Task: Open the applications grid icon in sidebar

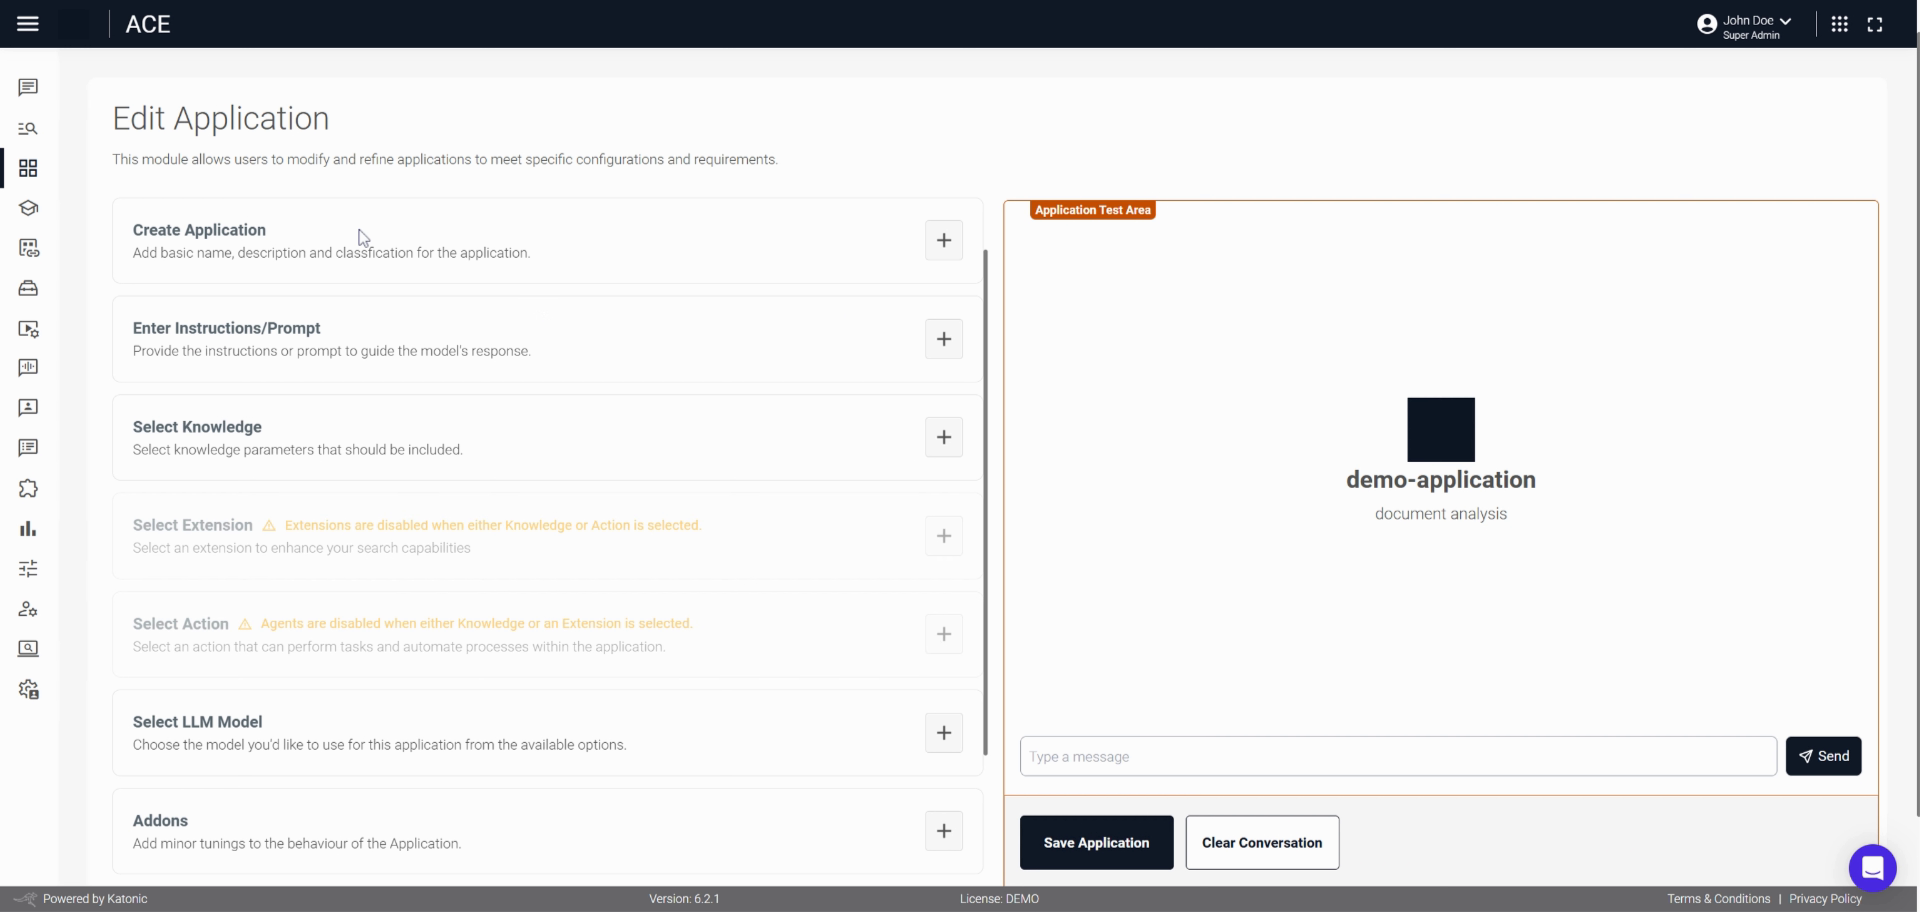Action: 28,168
